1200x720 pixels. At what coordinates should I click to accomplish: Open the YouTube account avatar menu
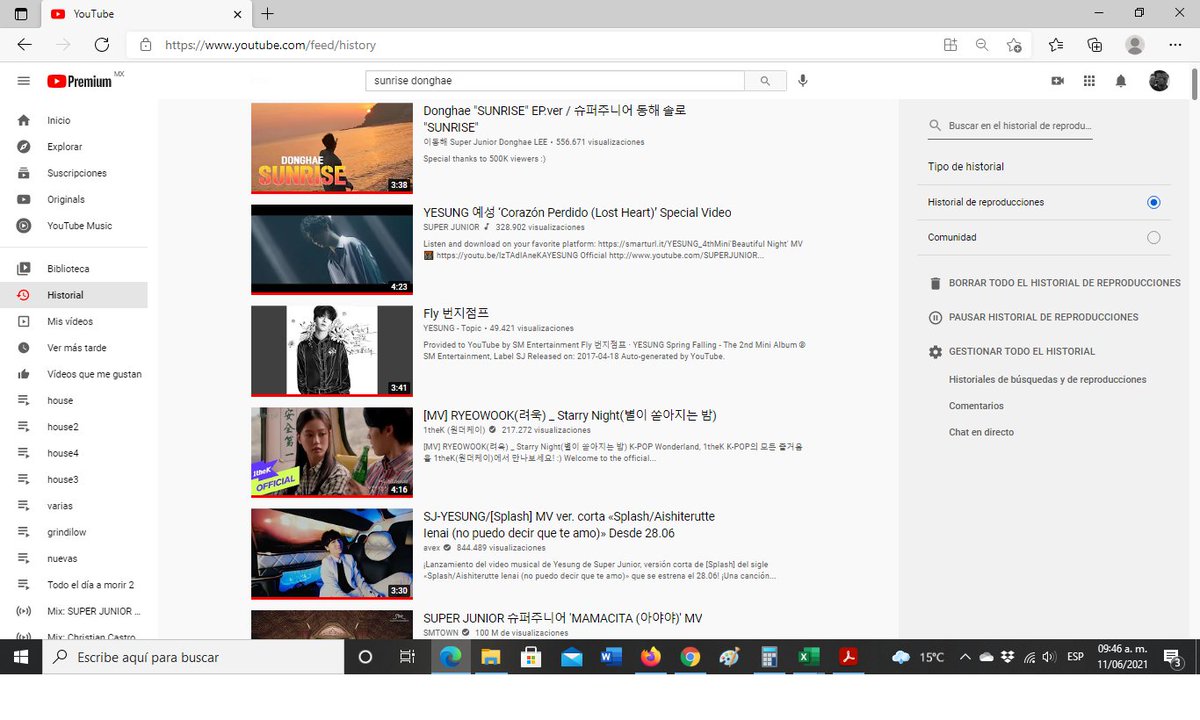[1159, 81]
